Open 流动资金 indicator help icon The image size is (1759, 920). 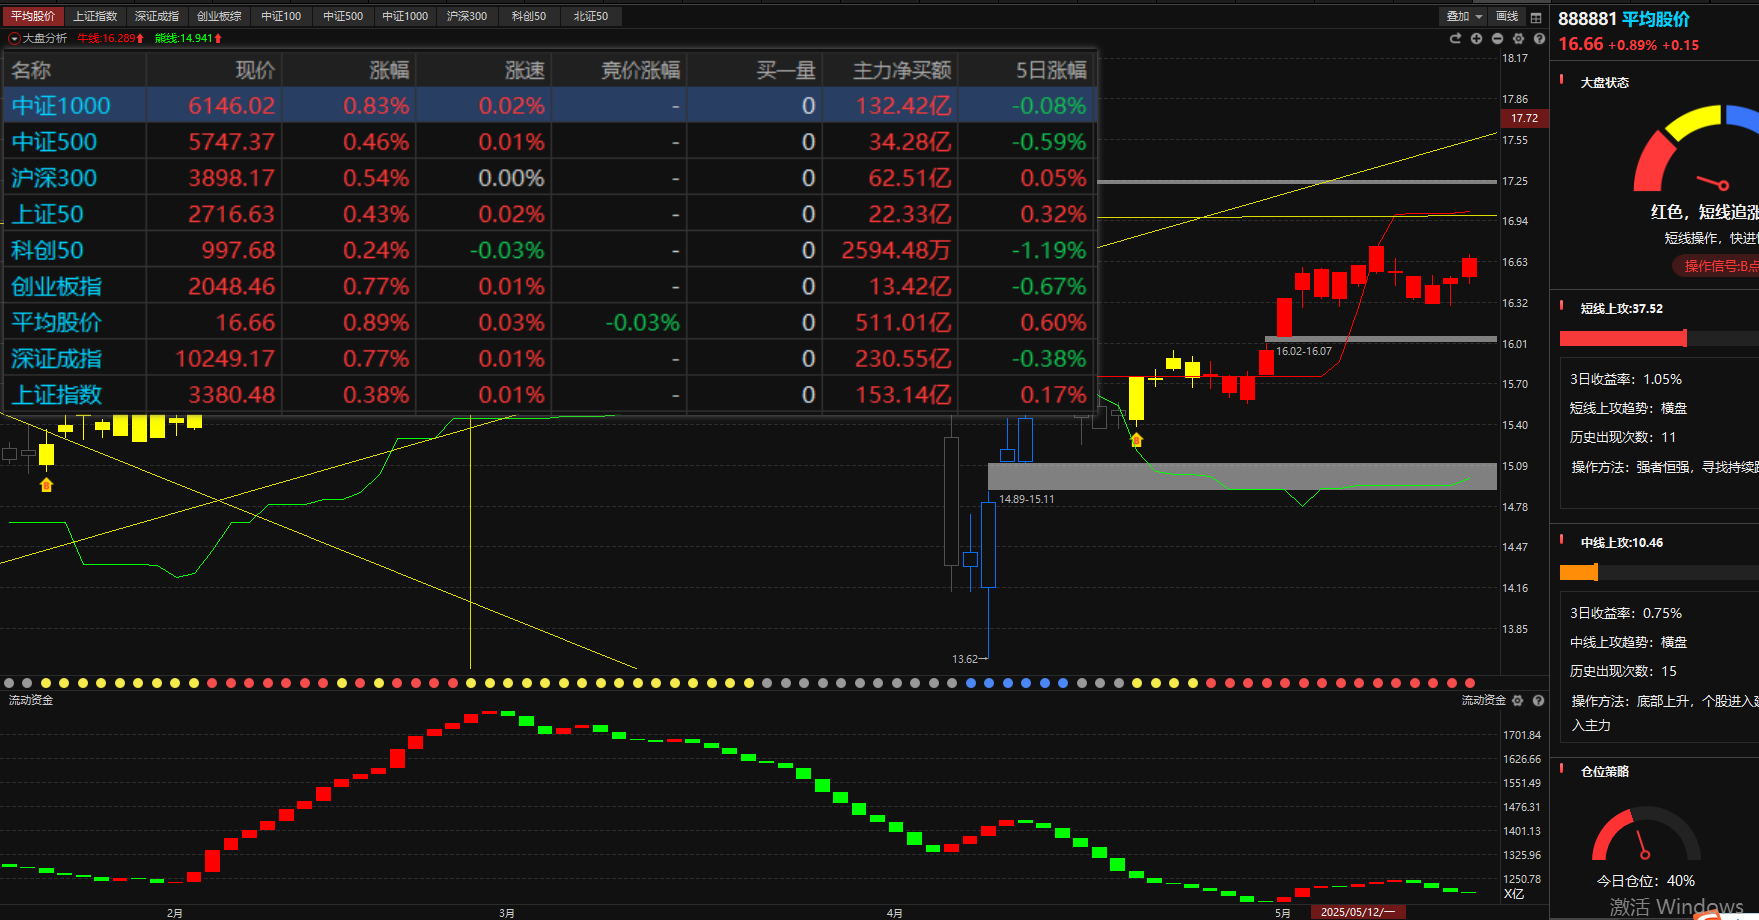click(x=1538, y=701)
